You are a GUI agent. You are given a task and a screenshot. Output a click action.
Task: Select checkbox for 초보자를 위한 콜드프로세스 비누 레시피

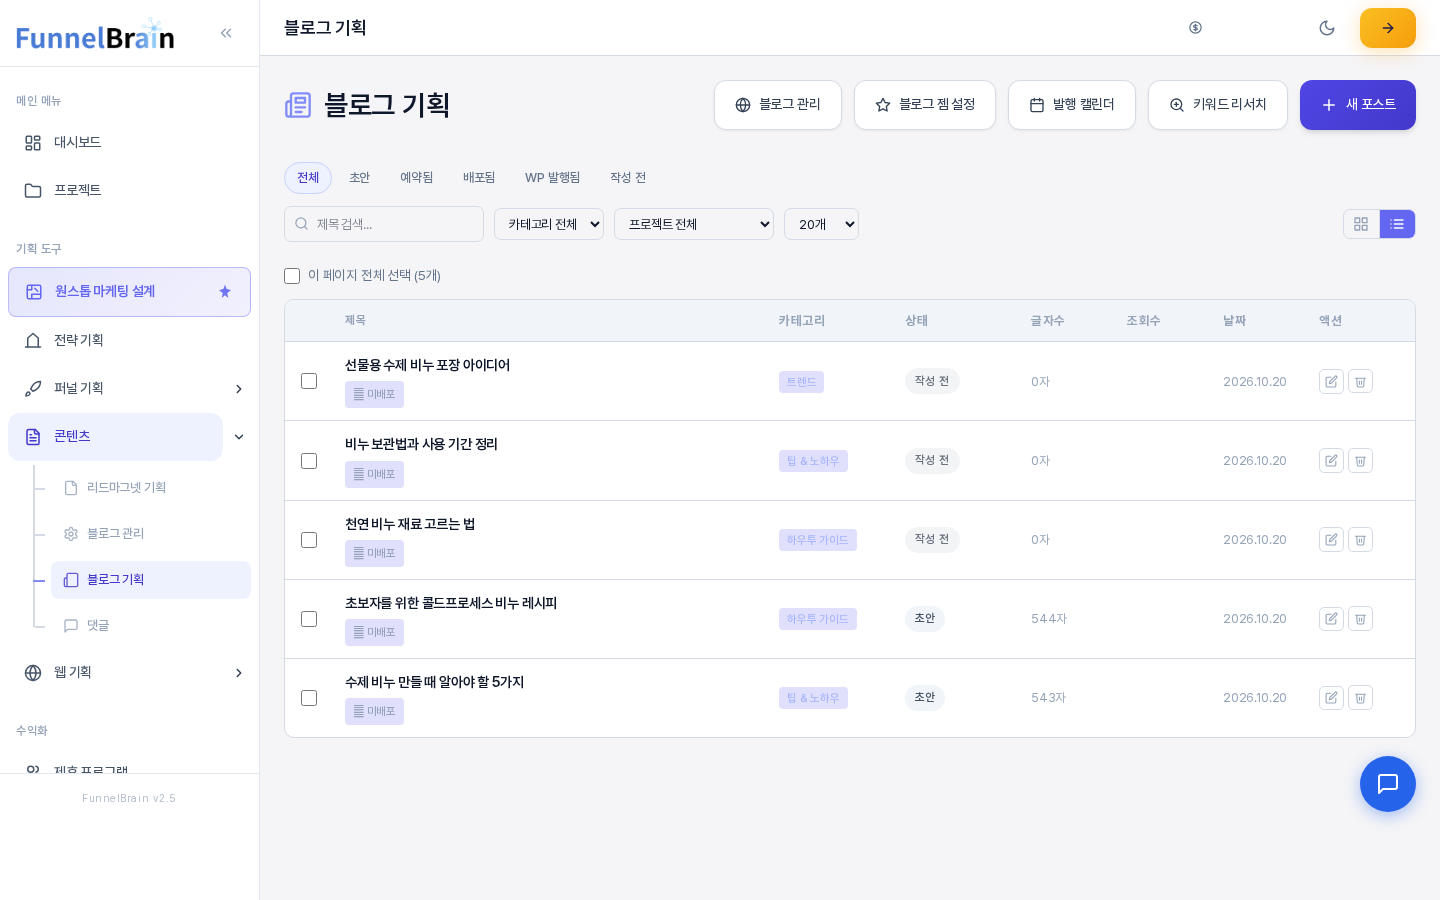point(309,619)
